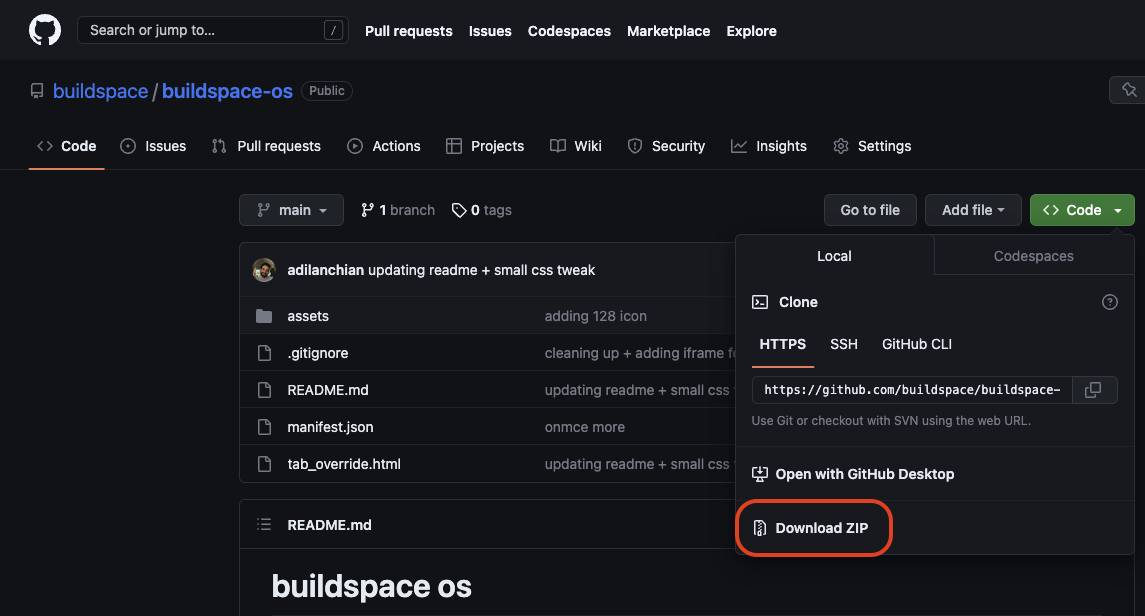The height and width of the screenshot is (616, 1145).
Task: View the 1 branch link
Action: [398, 210]
